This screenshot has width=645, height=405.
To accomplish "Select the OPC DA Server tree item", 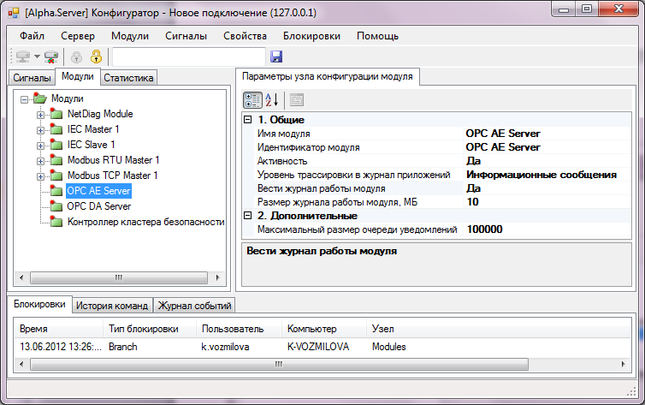I will point(99,206).
